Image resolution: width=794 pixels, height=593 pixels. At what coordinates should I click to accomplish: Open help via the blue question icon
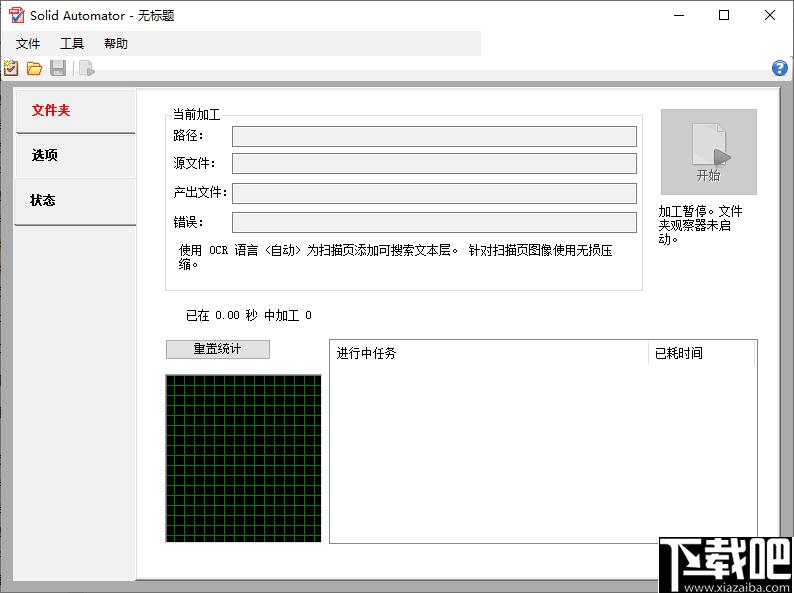click(x=780, y=68)
